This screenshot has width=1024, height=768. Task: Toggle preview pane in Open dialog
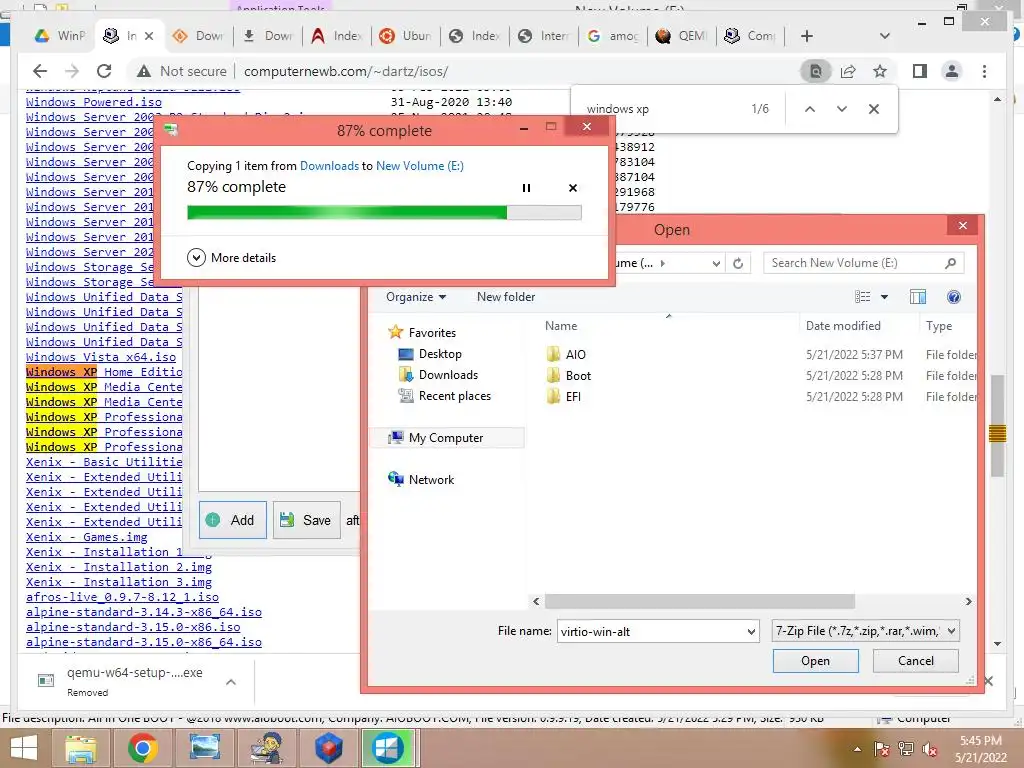click(918, 297)
